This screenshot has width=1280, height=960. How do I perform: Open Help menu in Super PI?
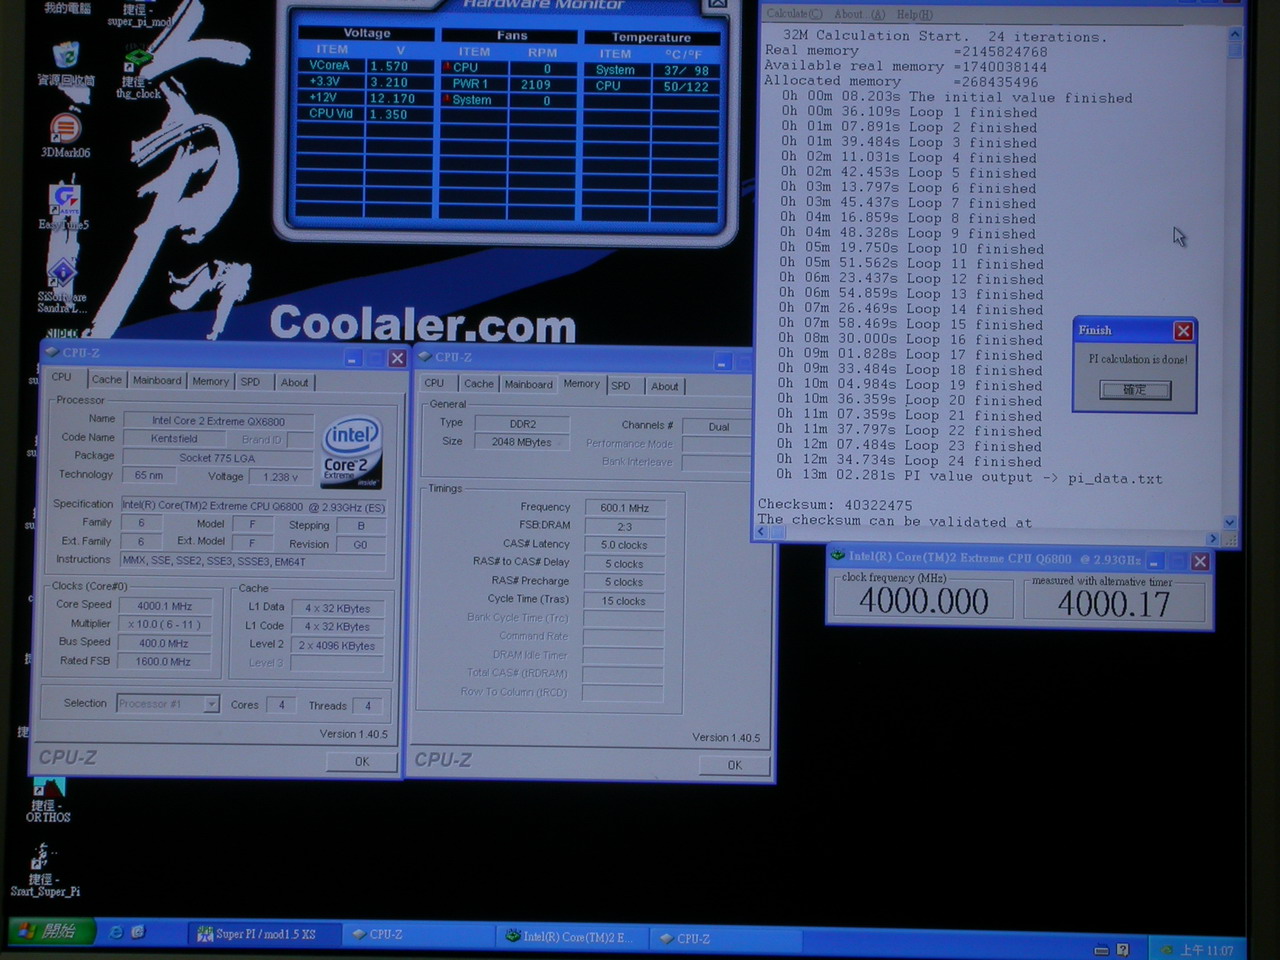[915, 14]
